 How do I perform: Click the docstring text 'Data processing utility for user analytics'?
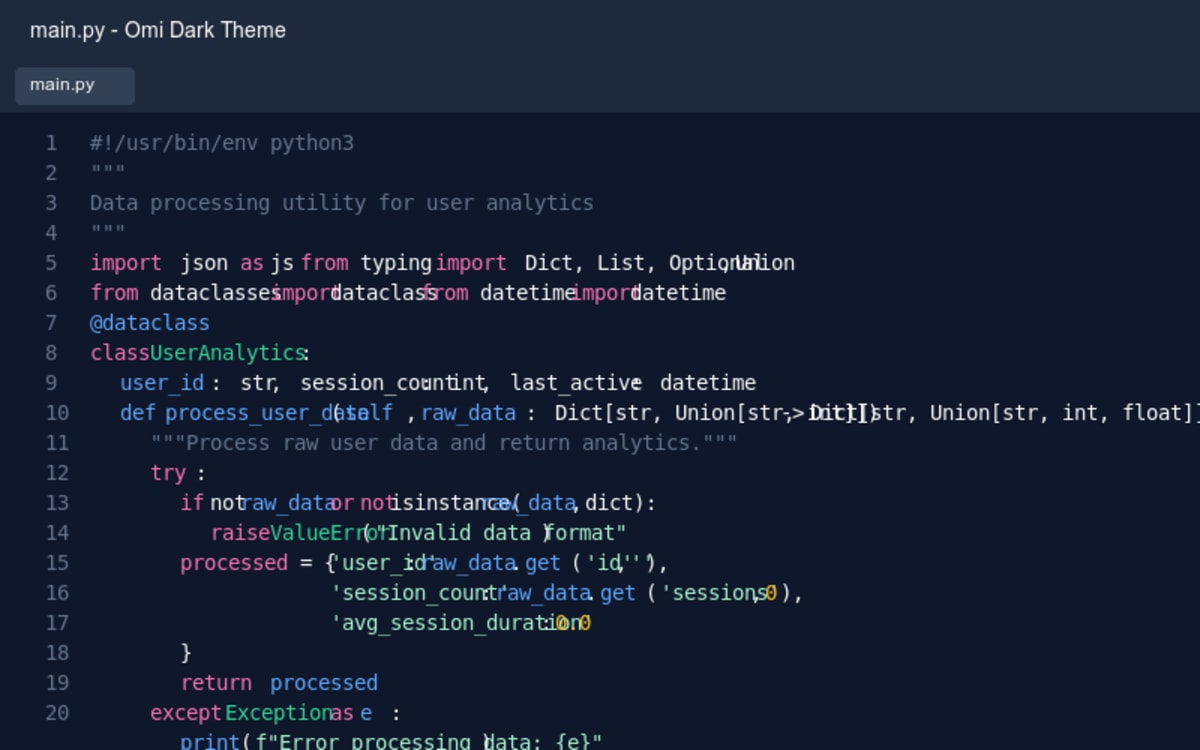[342, 203]
